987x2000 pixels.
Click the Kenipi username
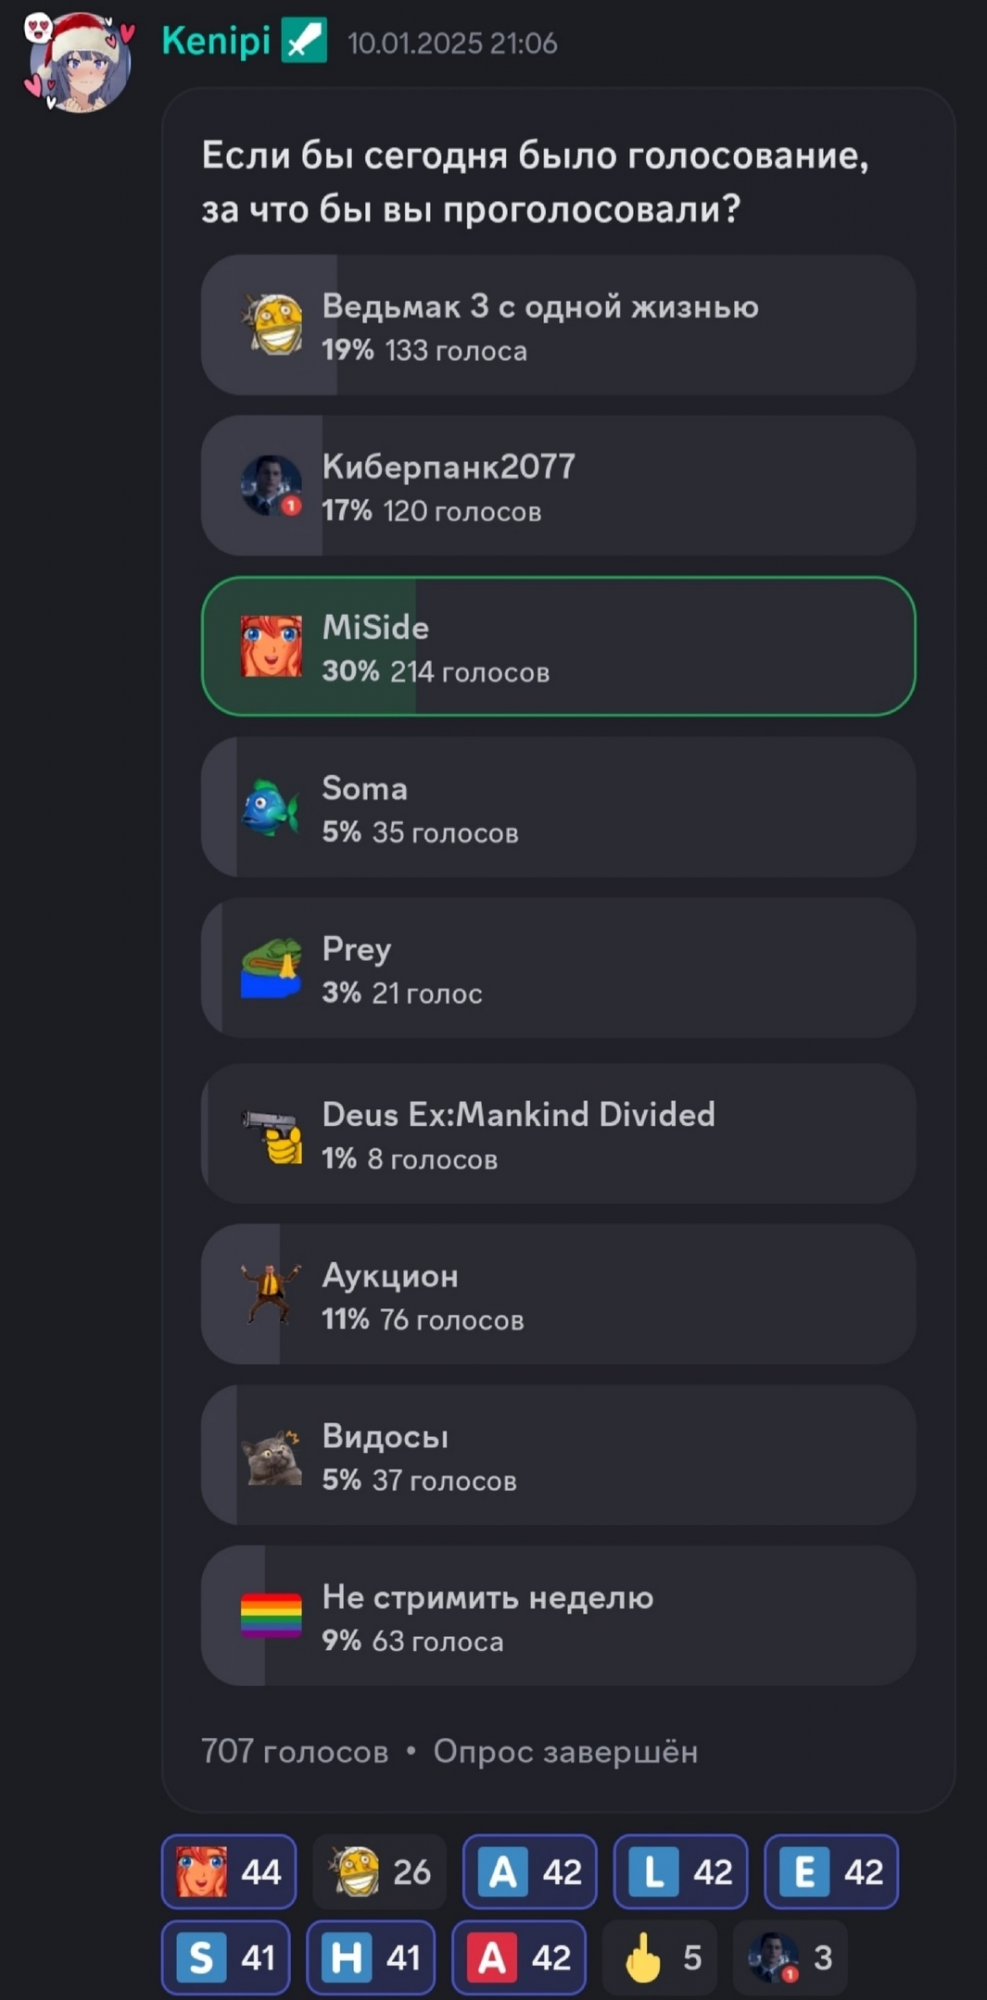click(216, 42)
